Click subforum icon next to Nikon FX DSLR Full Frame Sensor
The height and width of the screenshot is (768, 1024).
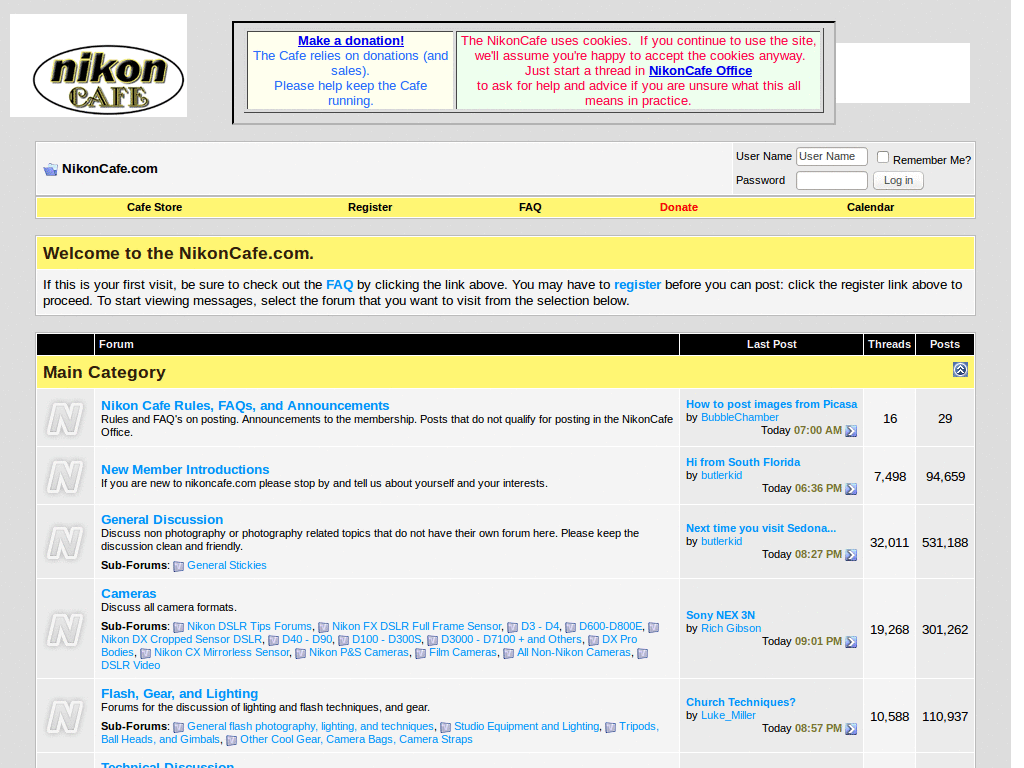[323, 627]
